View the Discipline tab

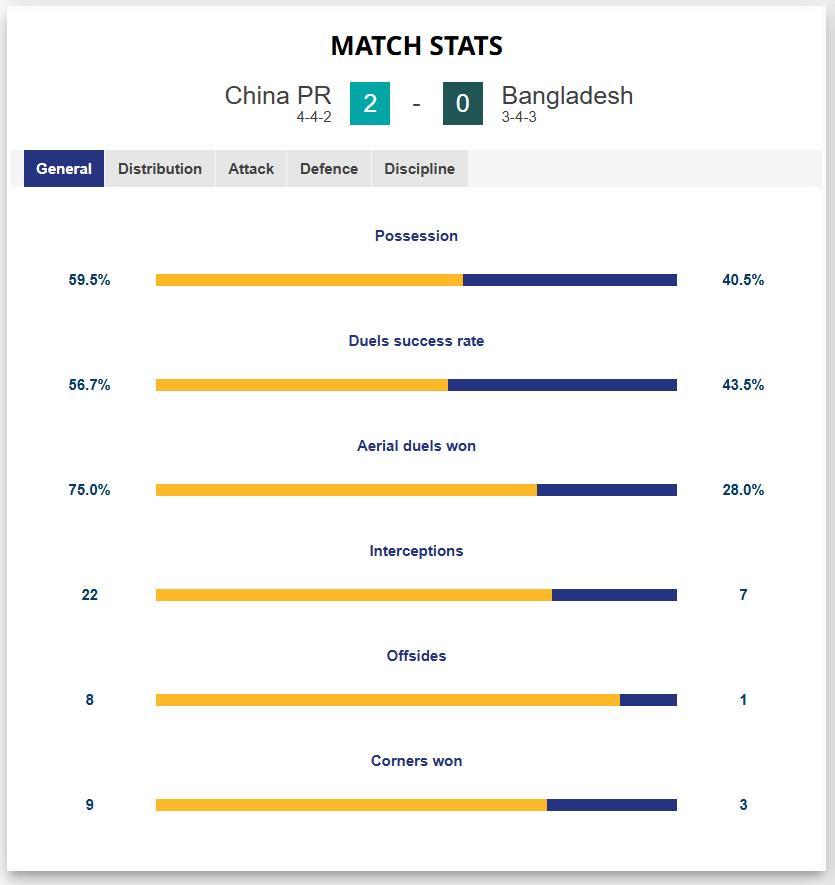pos(419,168)
